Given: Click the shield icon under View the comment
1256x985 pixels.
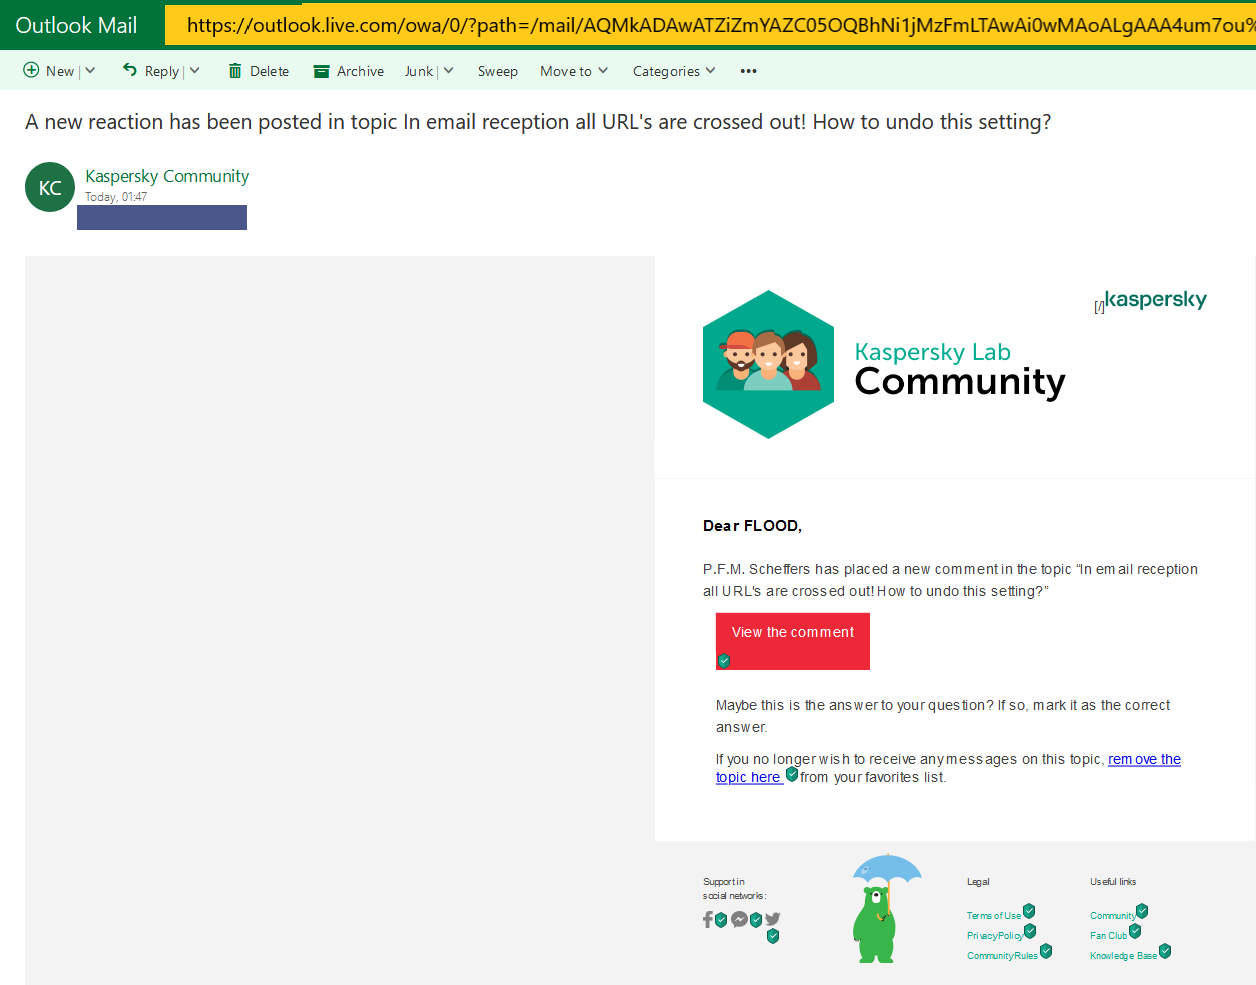Looking at the screenshot, I should point(724,660).
